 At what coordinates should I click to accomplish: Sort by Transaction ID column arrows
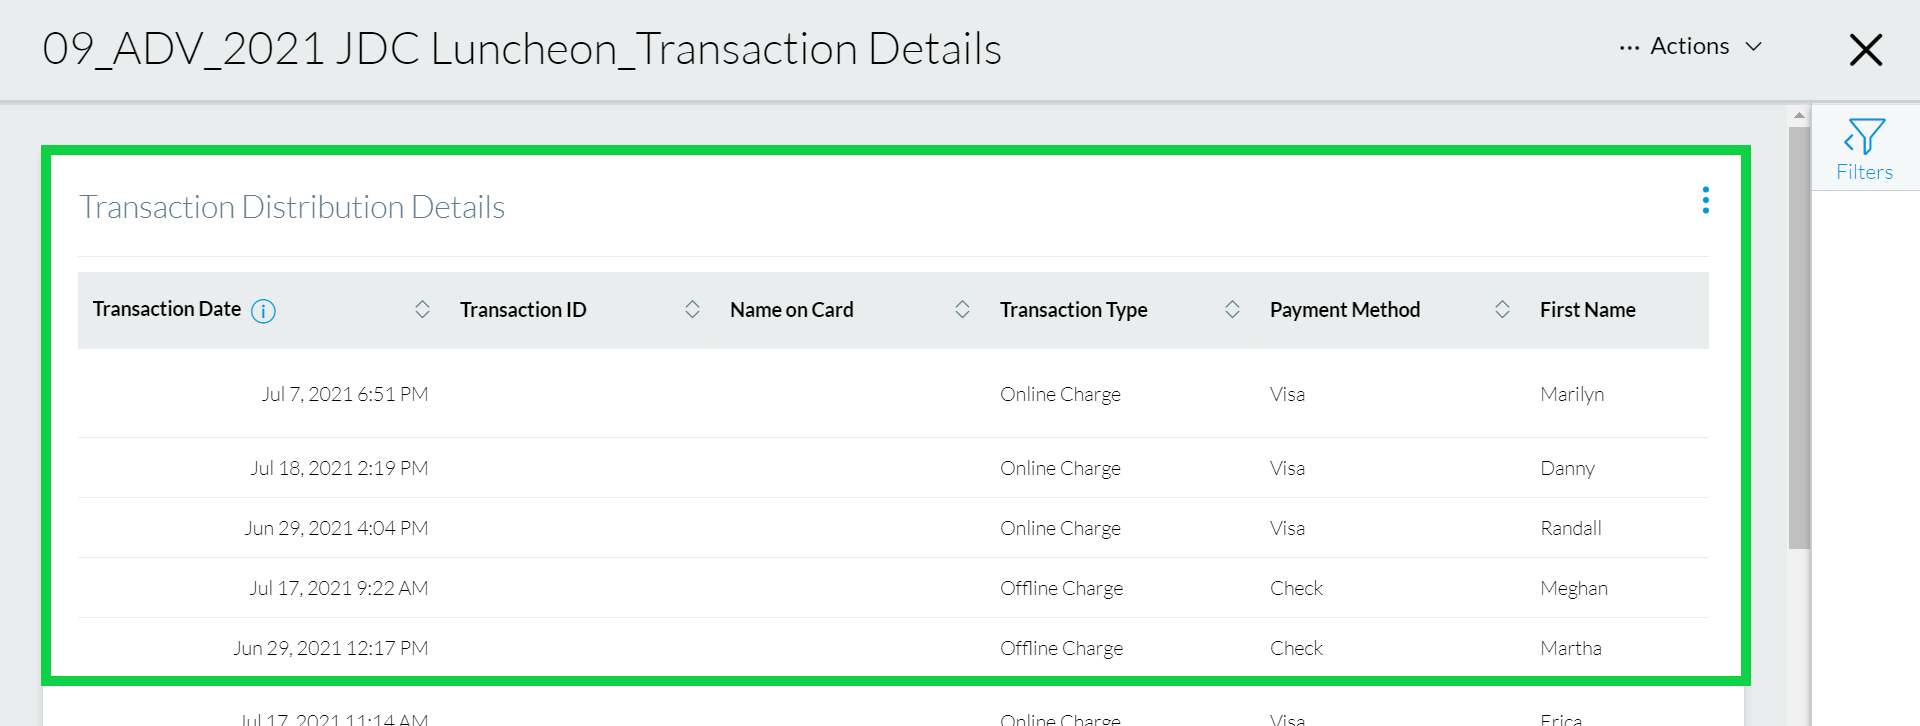click(x=692, y=310)
